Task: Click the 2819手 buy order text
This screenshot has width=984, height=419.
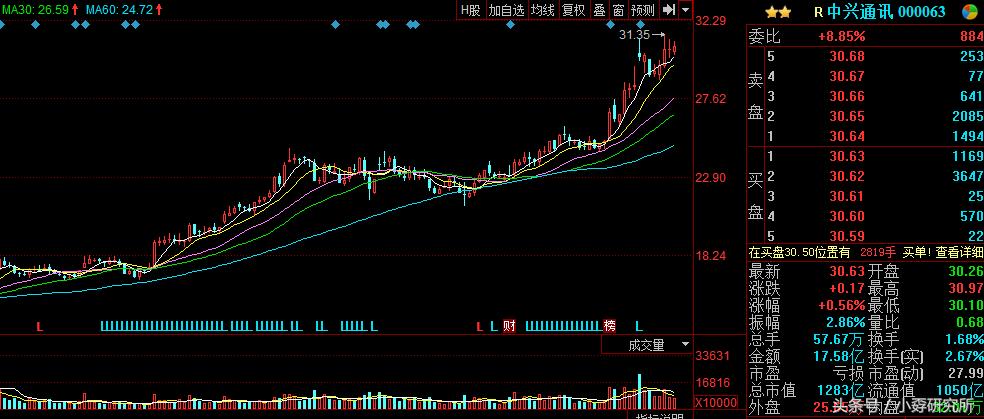Action: (x=879, y=252)
